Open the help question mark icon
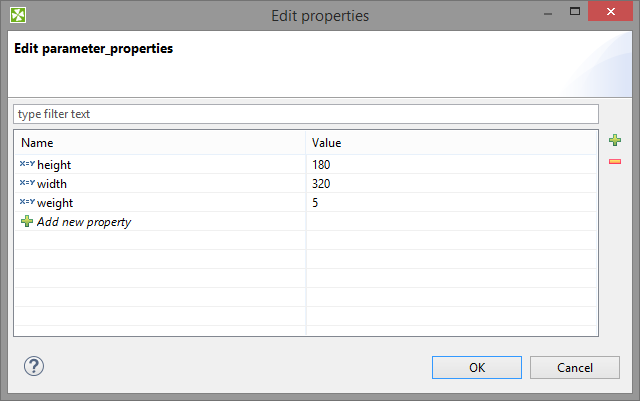 click(34, 366)
